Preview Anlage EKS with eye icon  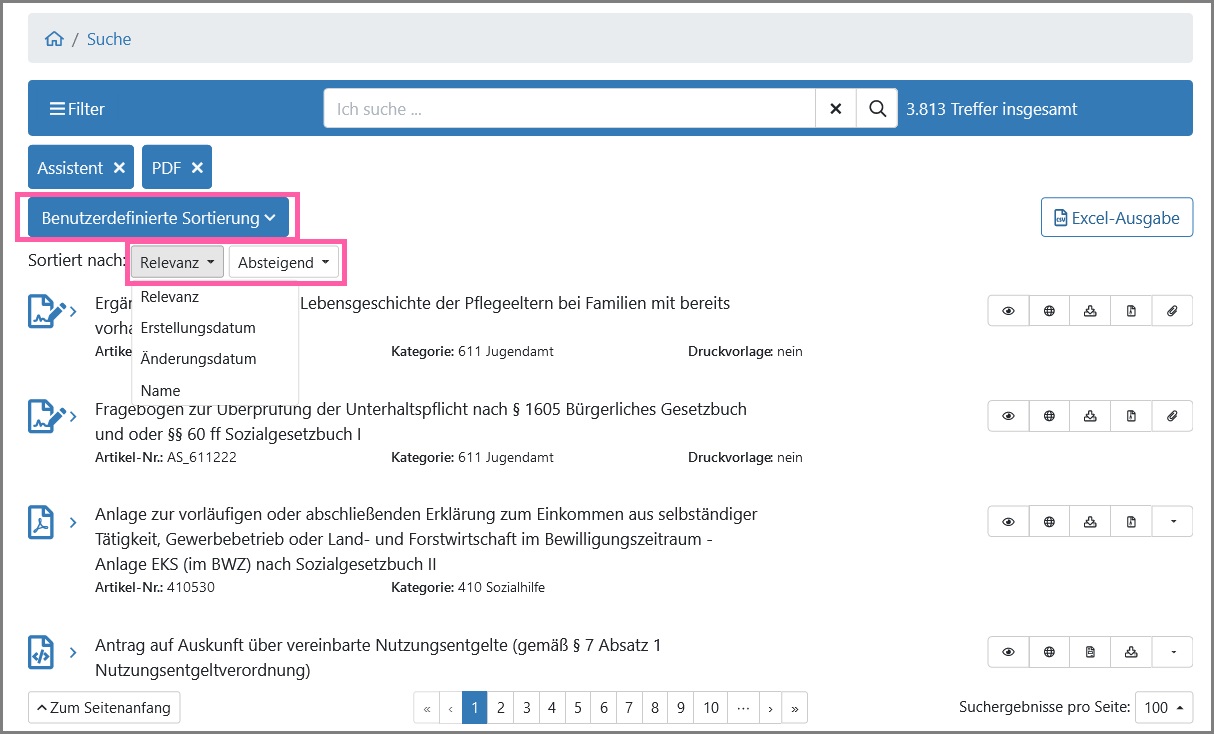1008,521
